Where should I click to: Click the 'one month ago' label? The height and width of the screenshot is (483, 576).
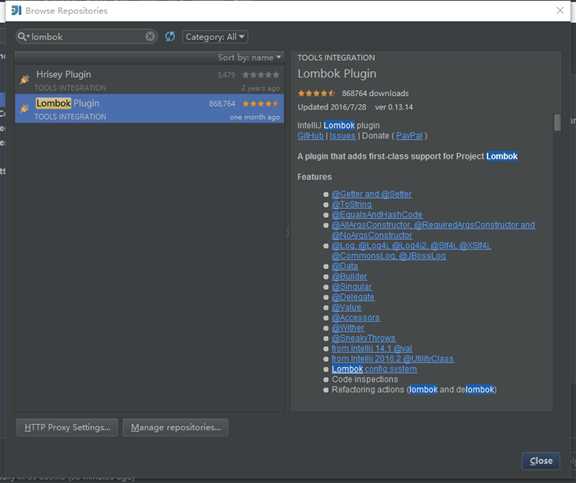click(x=255, y=117)
